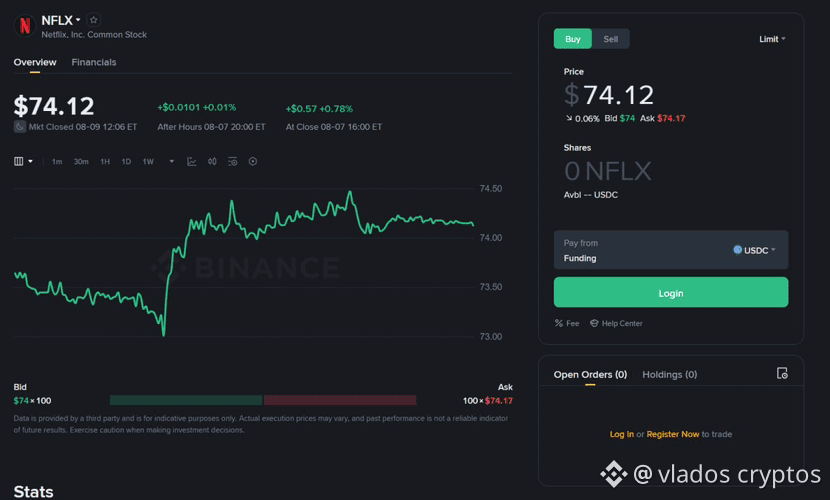Switch to Holdings (0) tab
830x500 pixels.
click(x=670, y=375)
